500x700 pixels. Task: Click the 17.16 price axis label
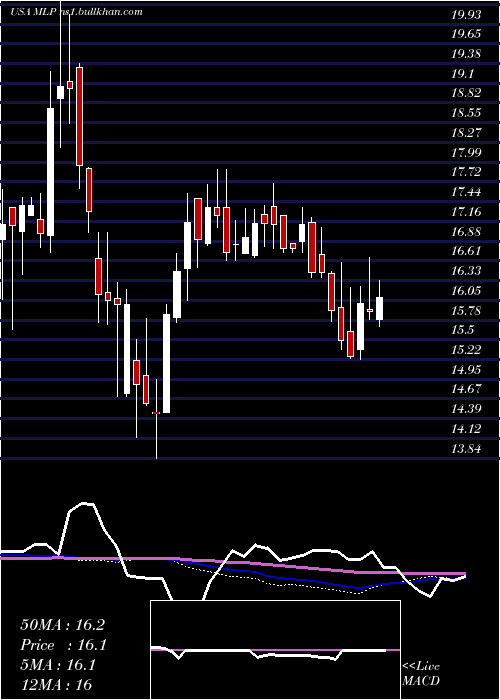[x=467, y=212]
